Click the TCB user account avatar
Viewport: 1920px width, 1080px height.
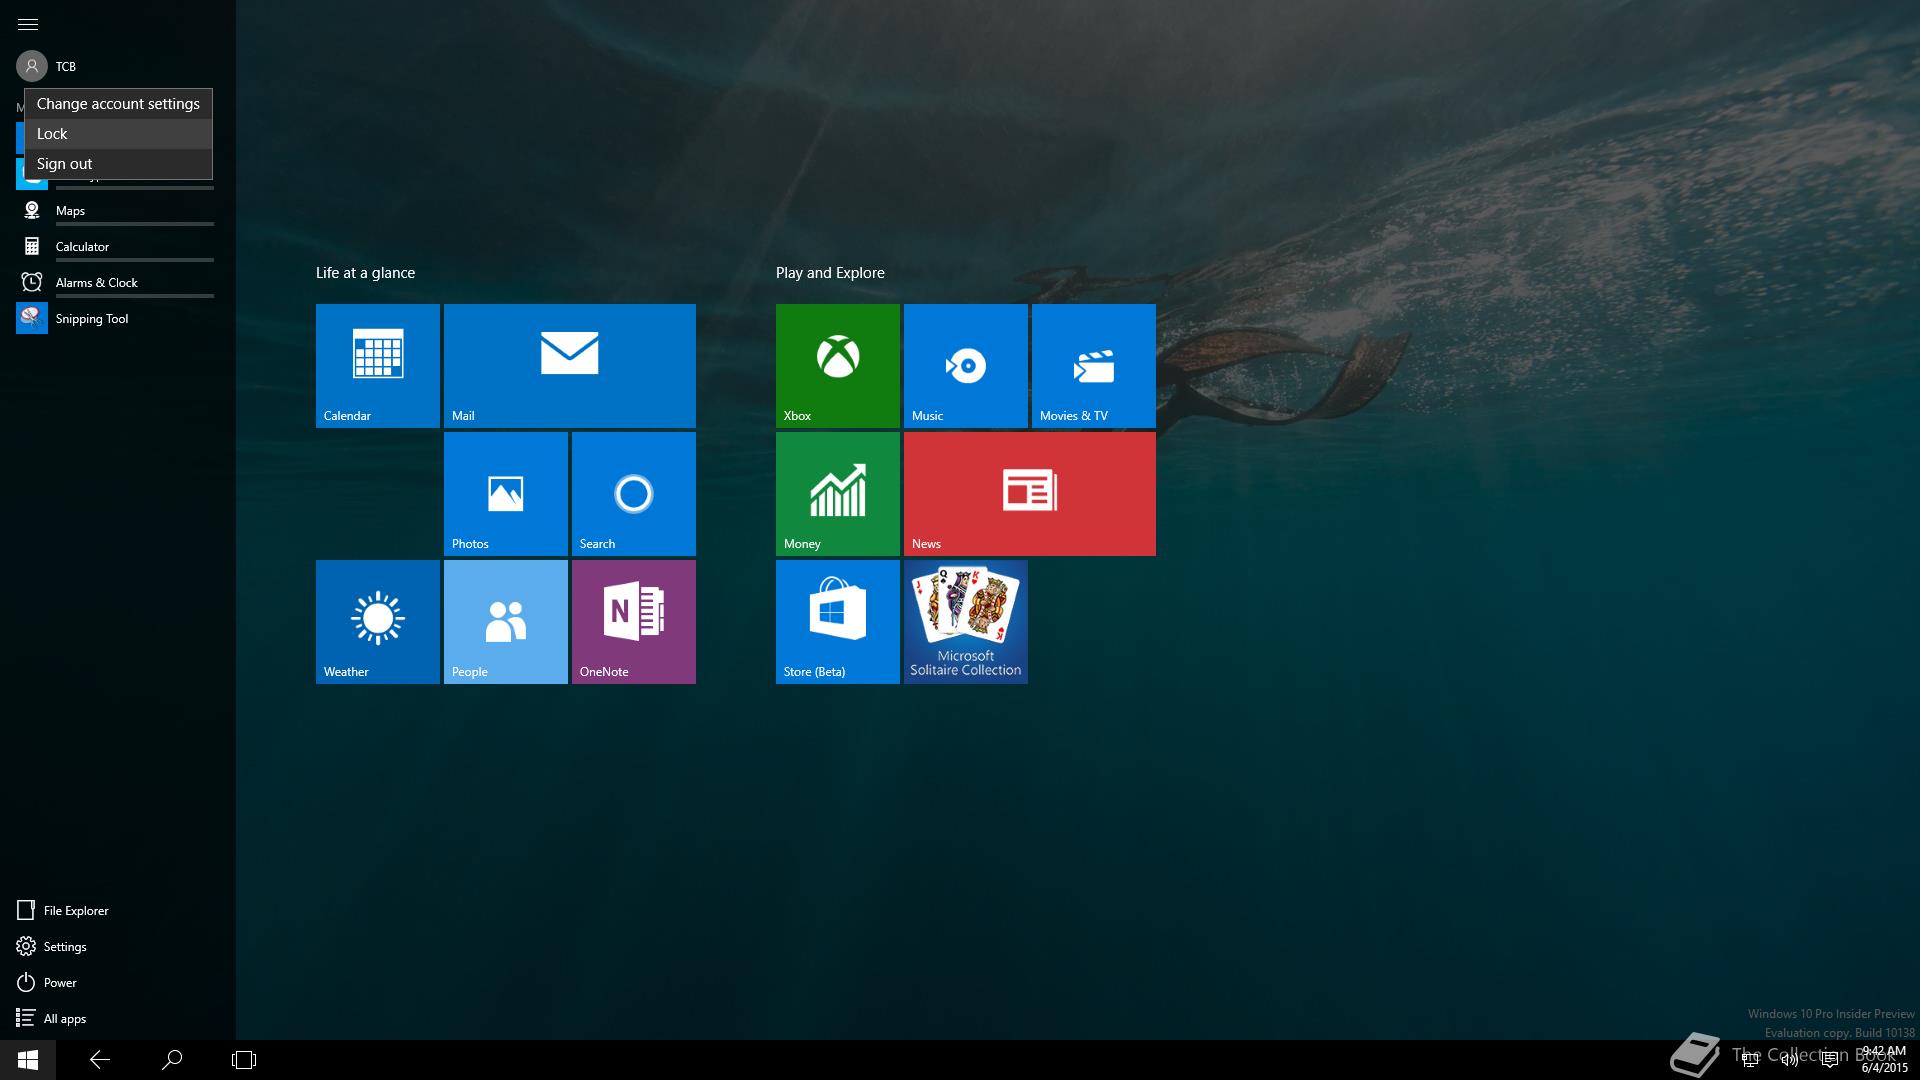pos(32,66)
